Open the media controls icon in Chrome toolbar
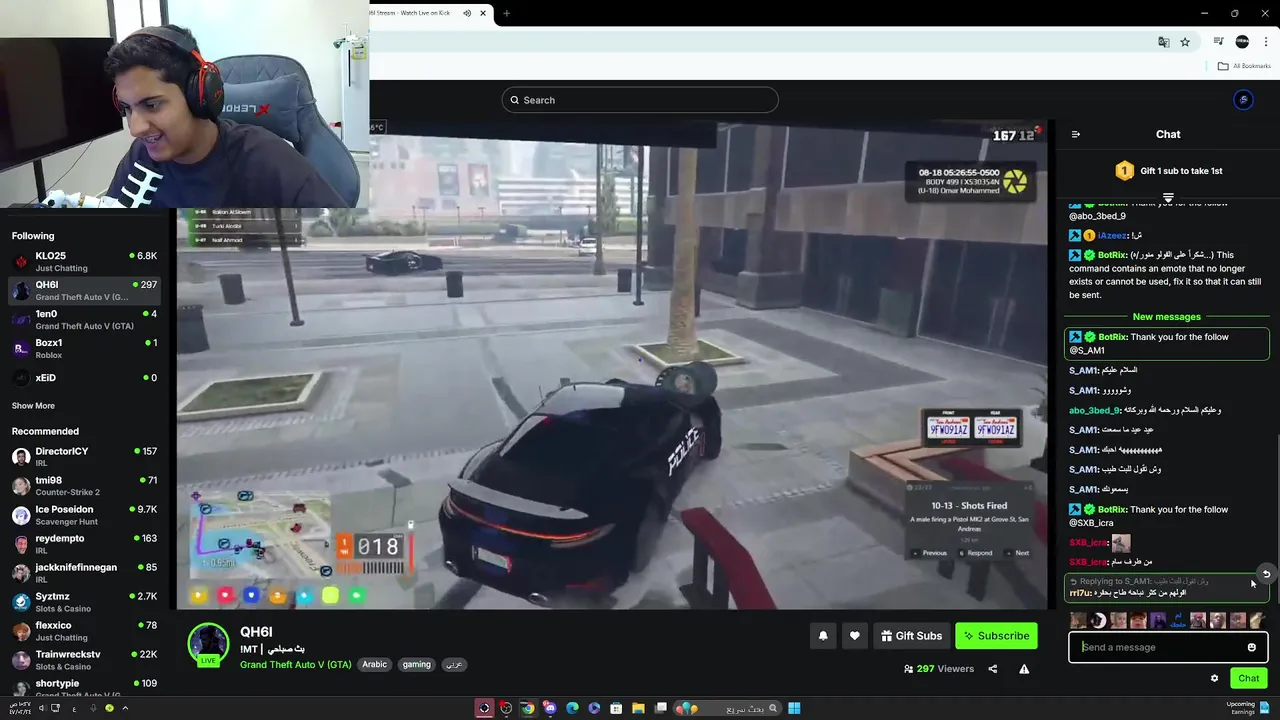Screen dimensions: 1280x720 click(1218, 42)
